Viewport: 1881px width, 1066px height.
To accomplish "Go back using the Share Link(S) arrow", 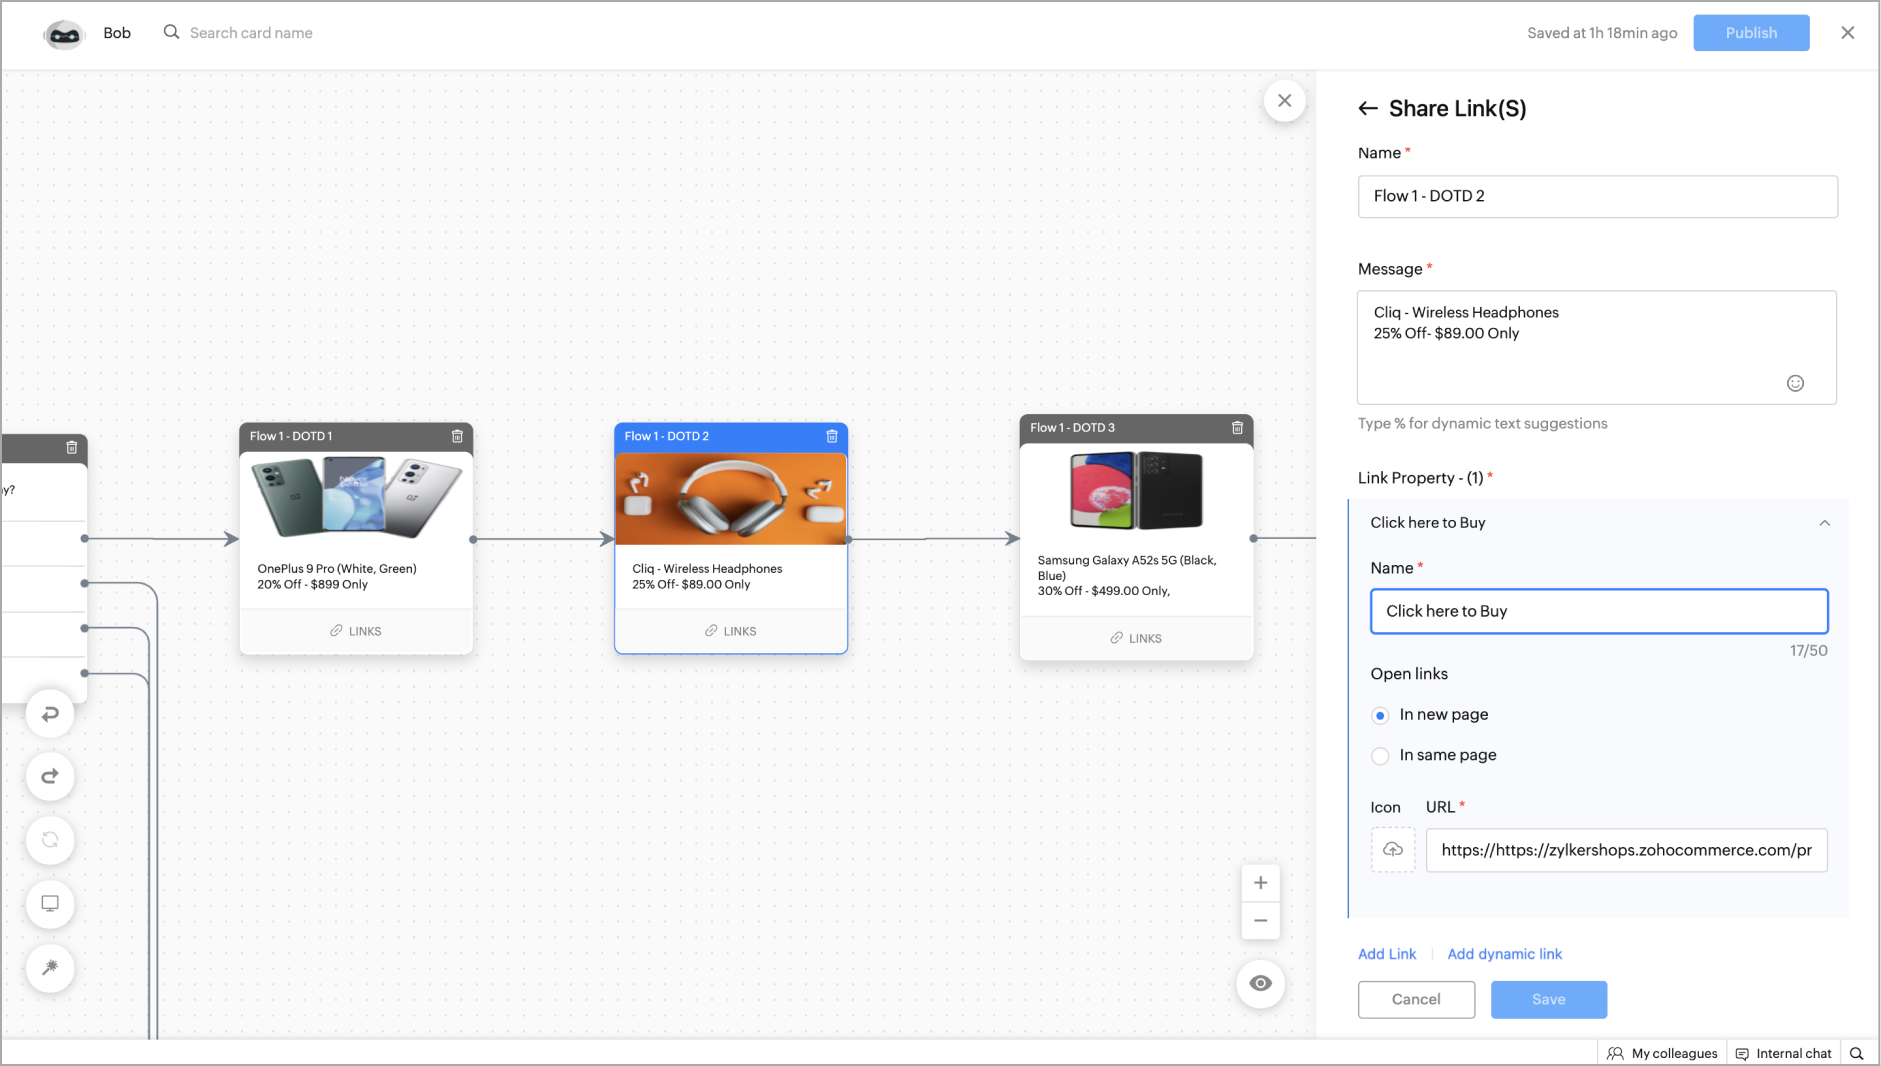I will 1368,108.
